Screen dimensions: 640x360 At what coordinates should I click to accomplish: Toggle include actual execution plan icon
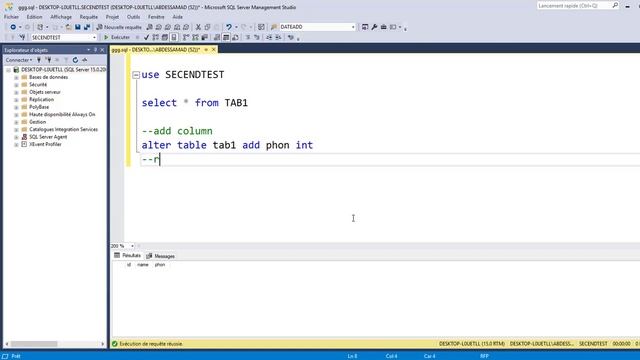click(x=186, y=38)
